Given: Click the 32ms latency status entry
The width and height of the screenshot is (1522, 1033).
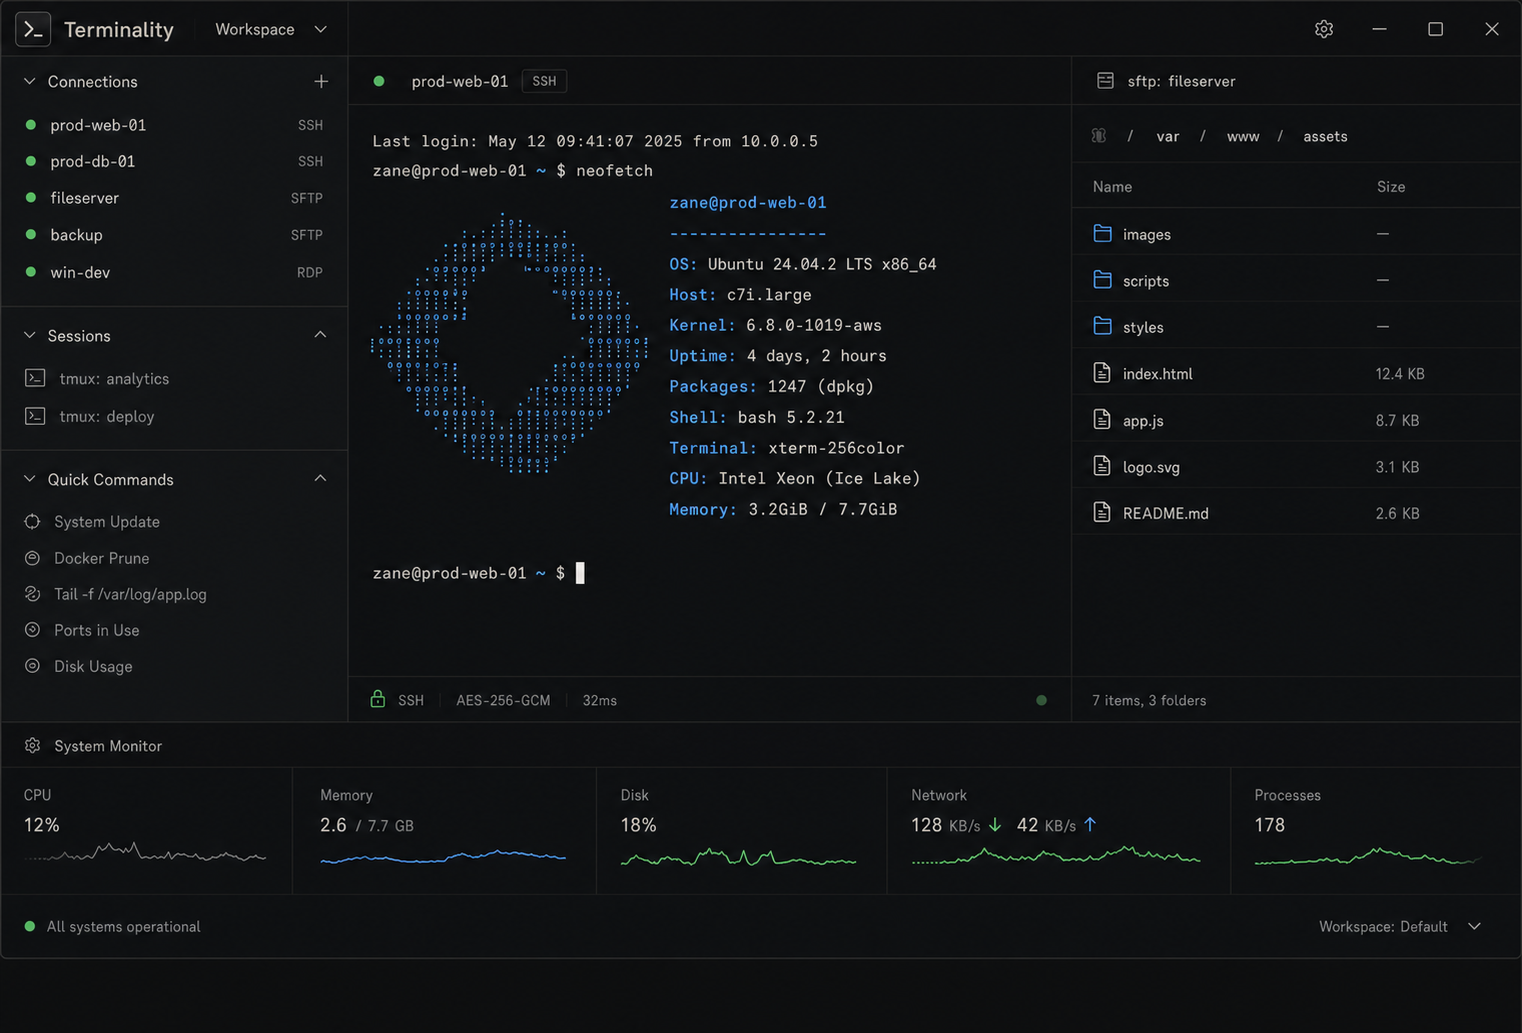Looking at the screenshot, I should (x=599, y=700).
